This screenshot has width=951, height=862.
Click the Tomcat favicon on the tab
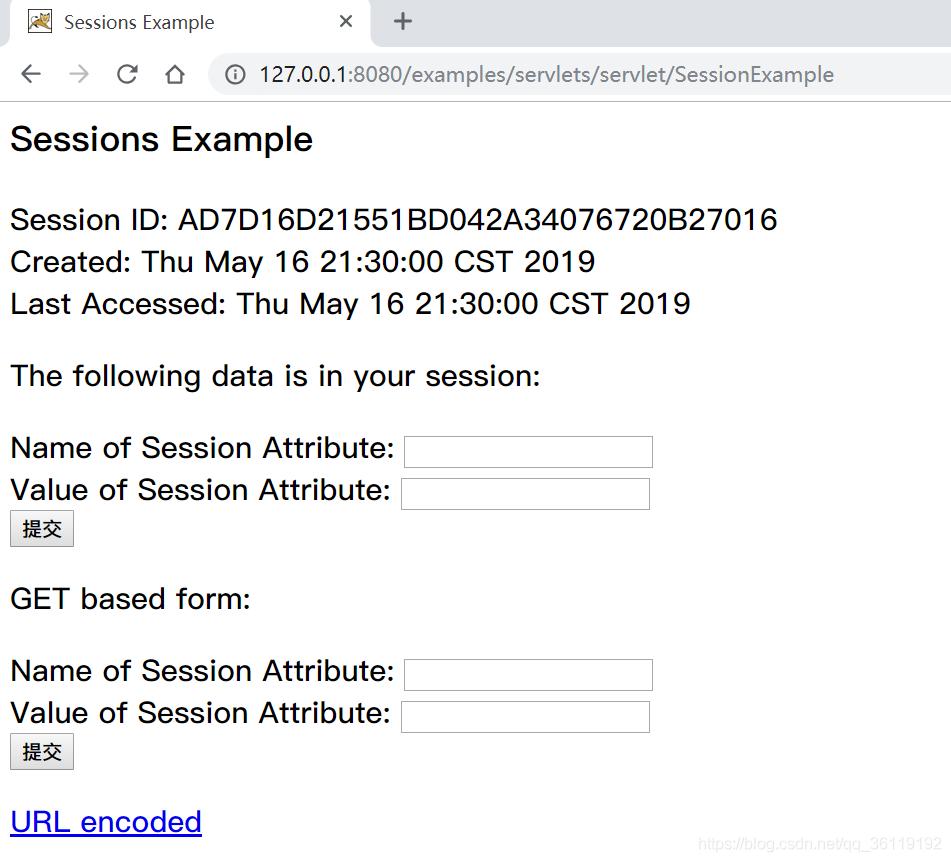[x=39, y=20]
